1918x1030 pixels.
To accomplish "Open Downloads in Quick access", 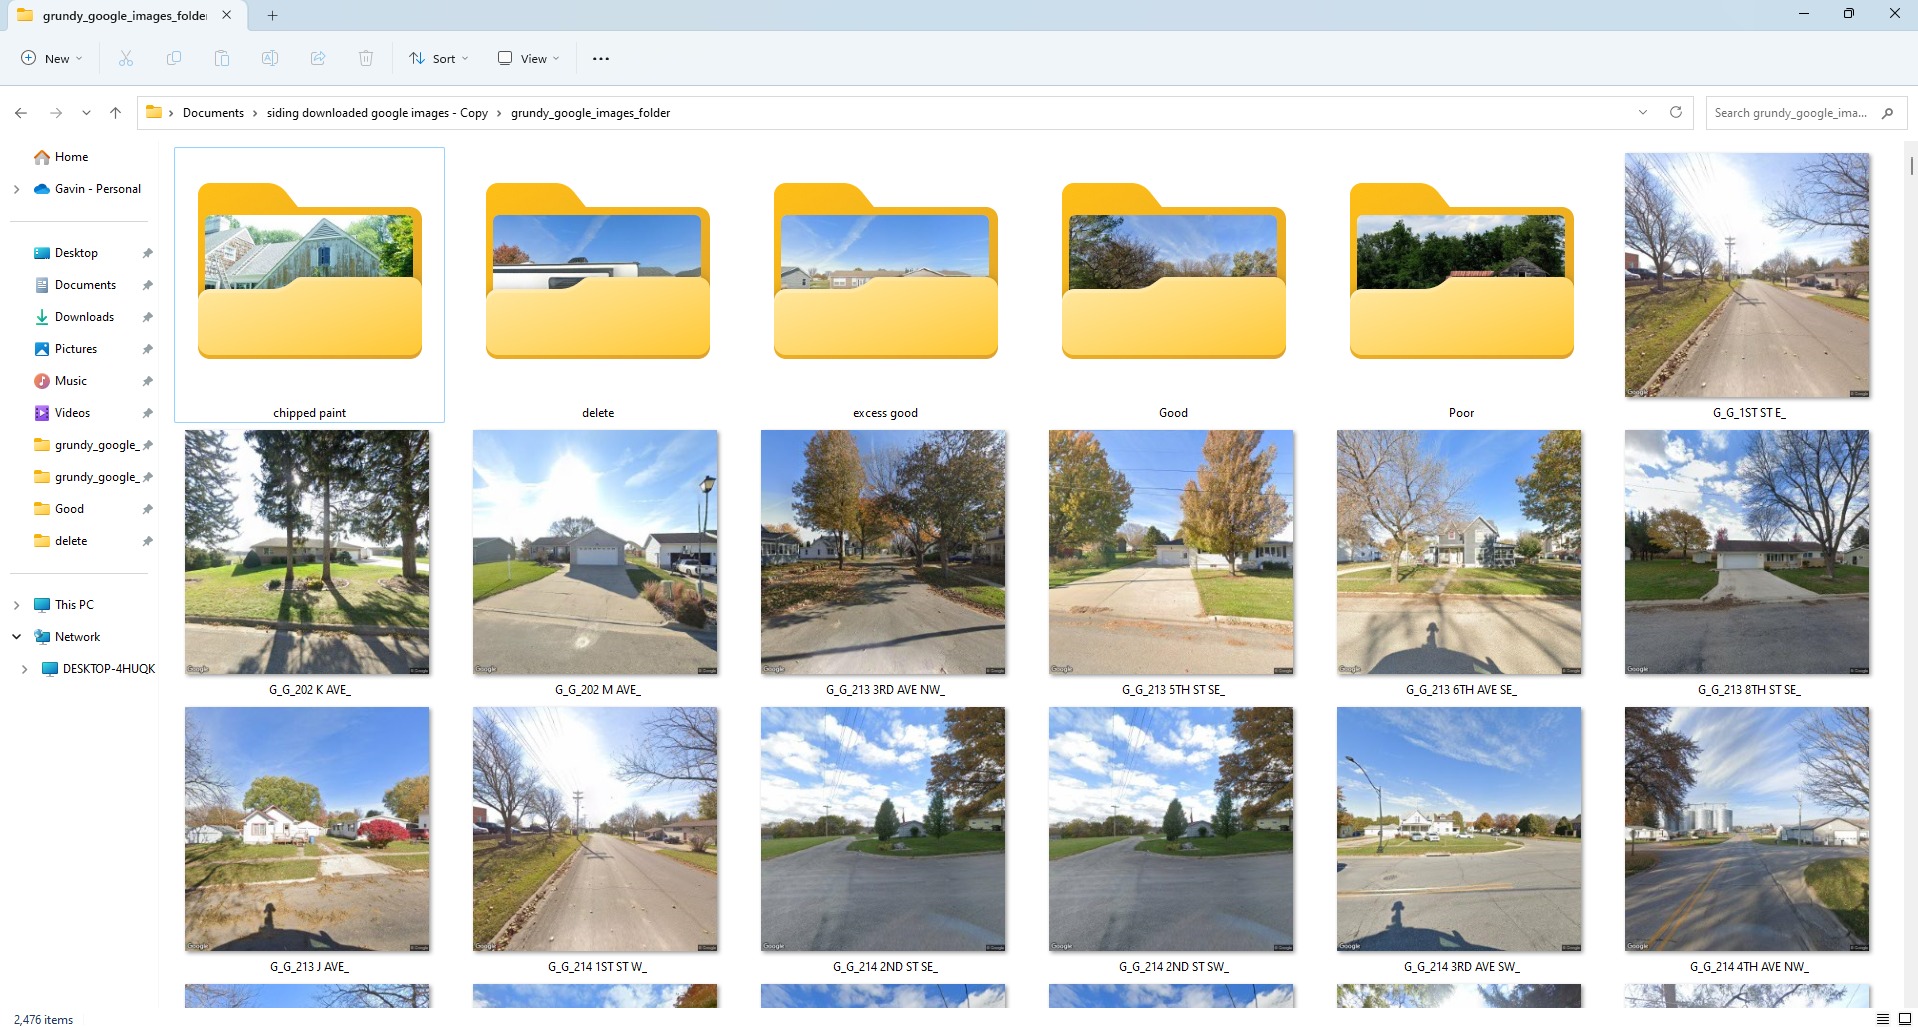I will pyautogui.click(x=84, y=317).
